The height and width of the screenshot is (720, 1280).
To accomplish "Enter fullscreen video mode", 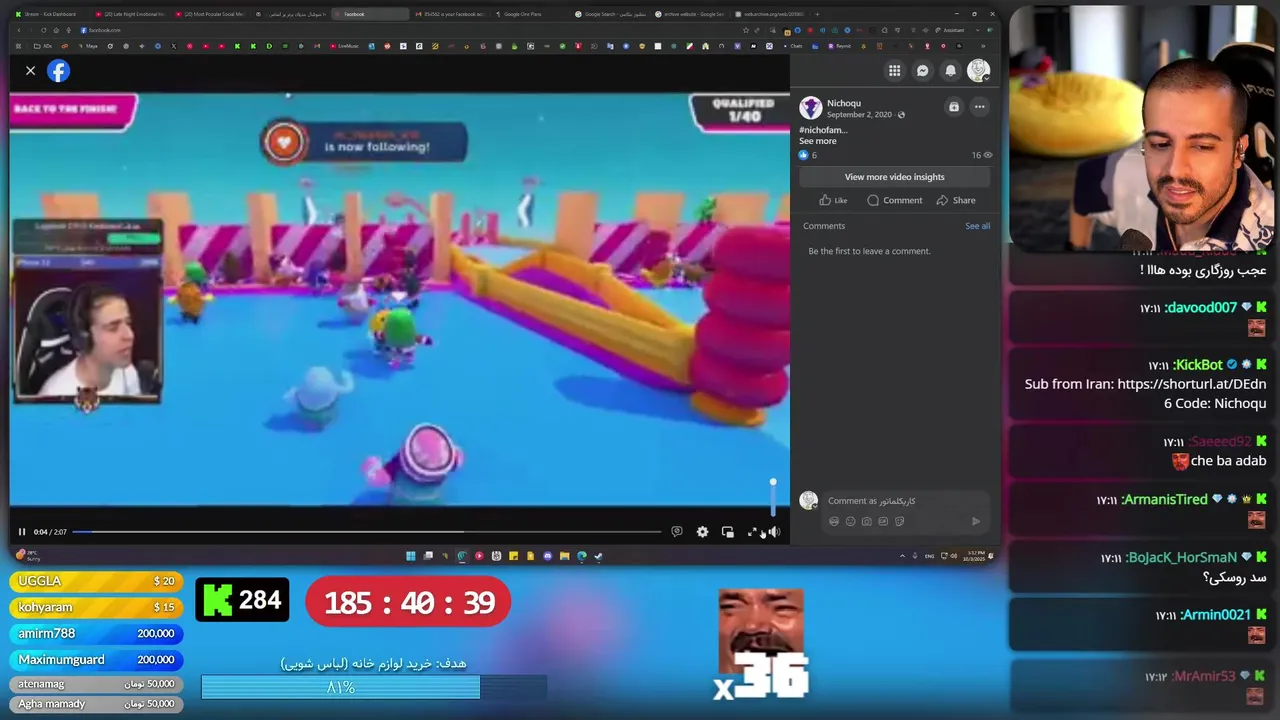I will coord(752,532).
